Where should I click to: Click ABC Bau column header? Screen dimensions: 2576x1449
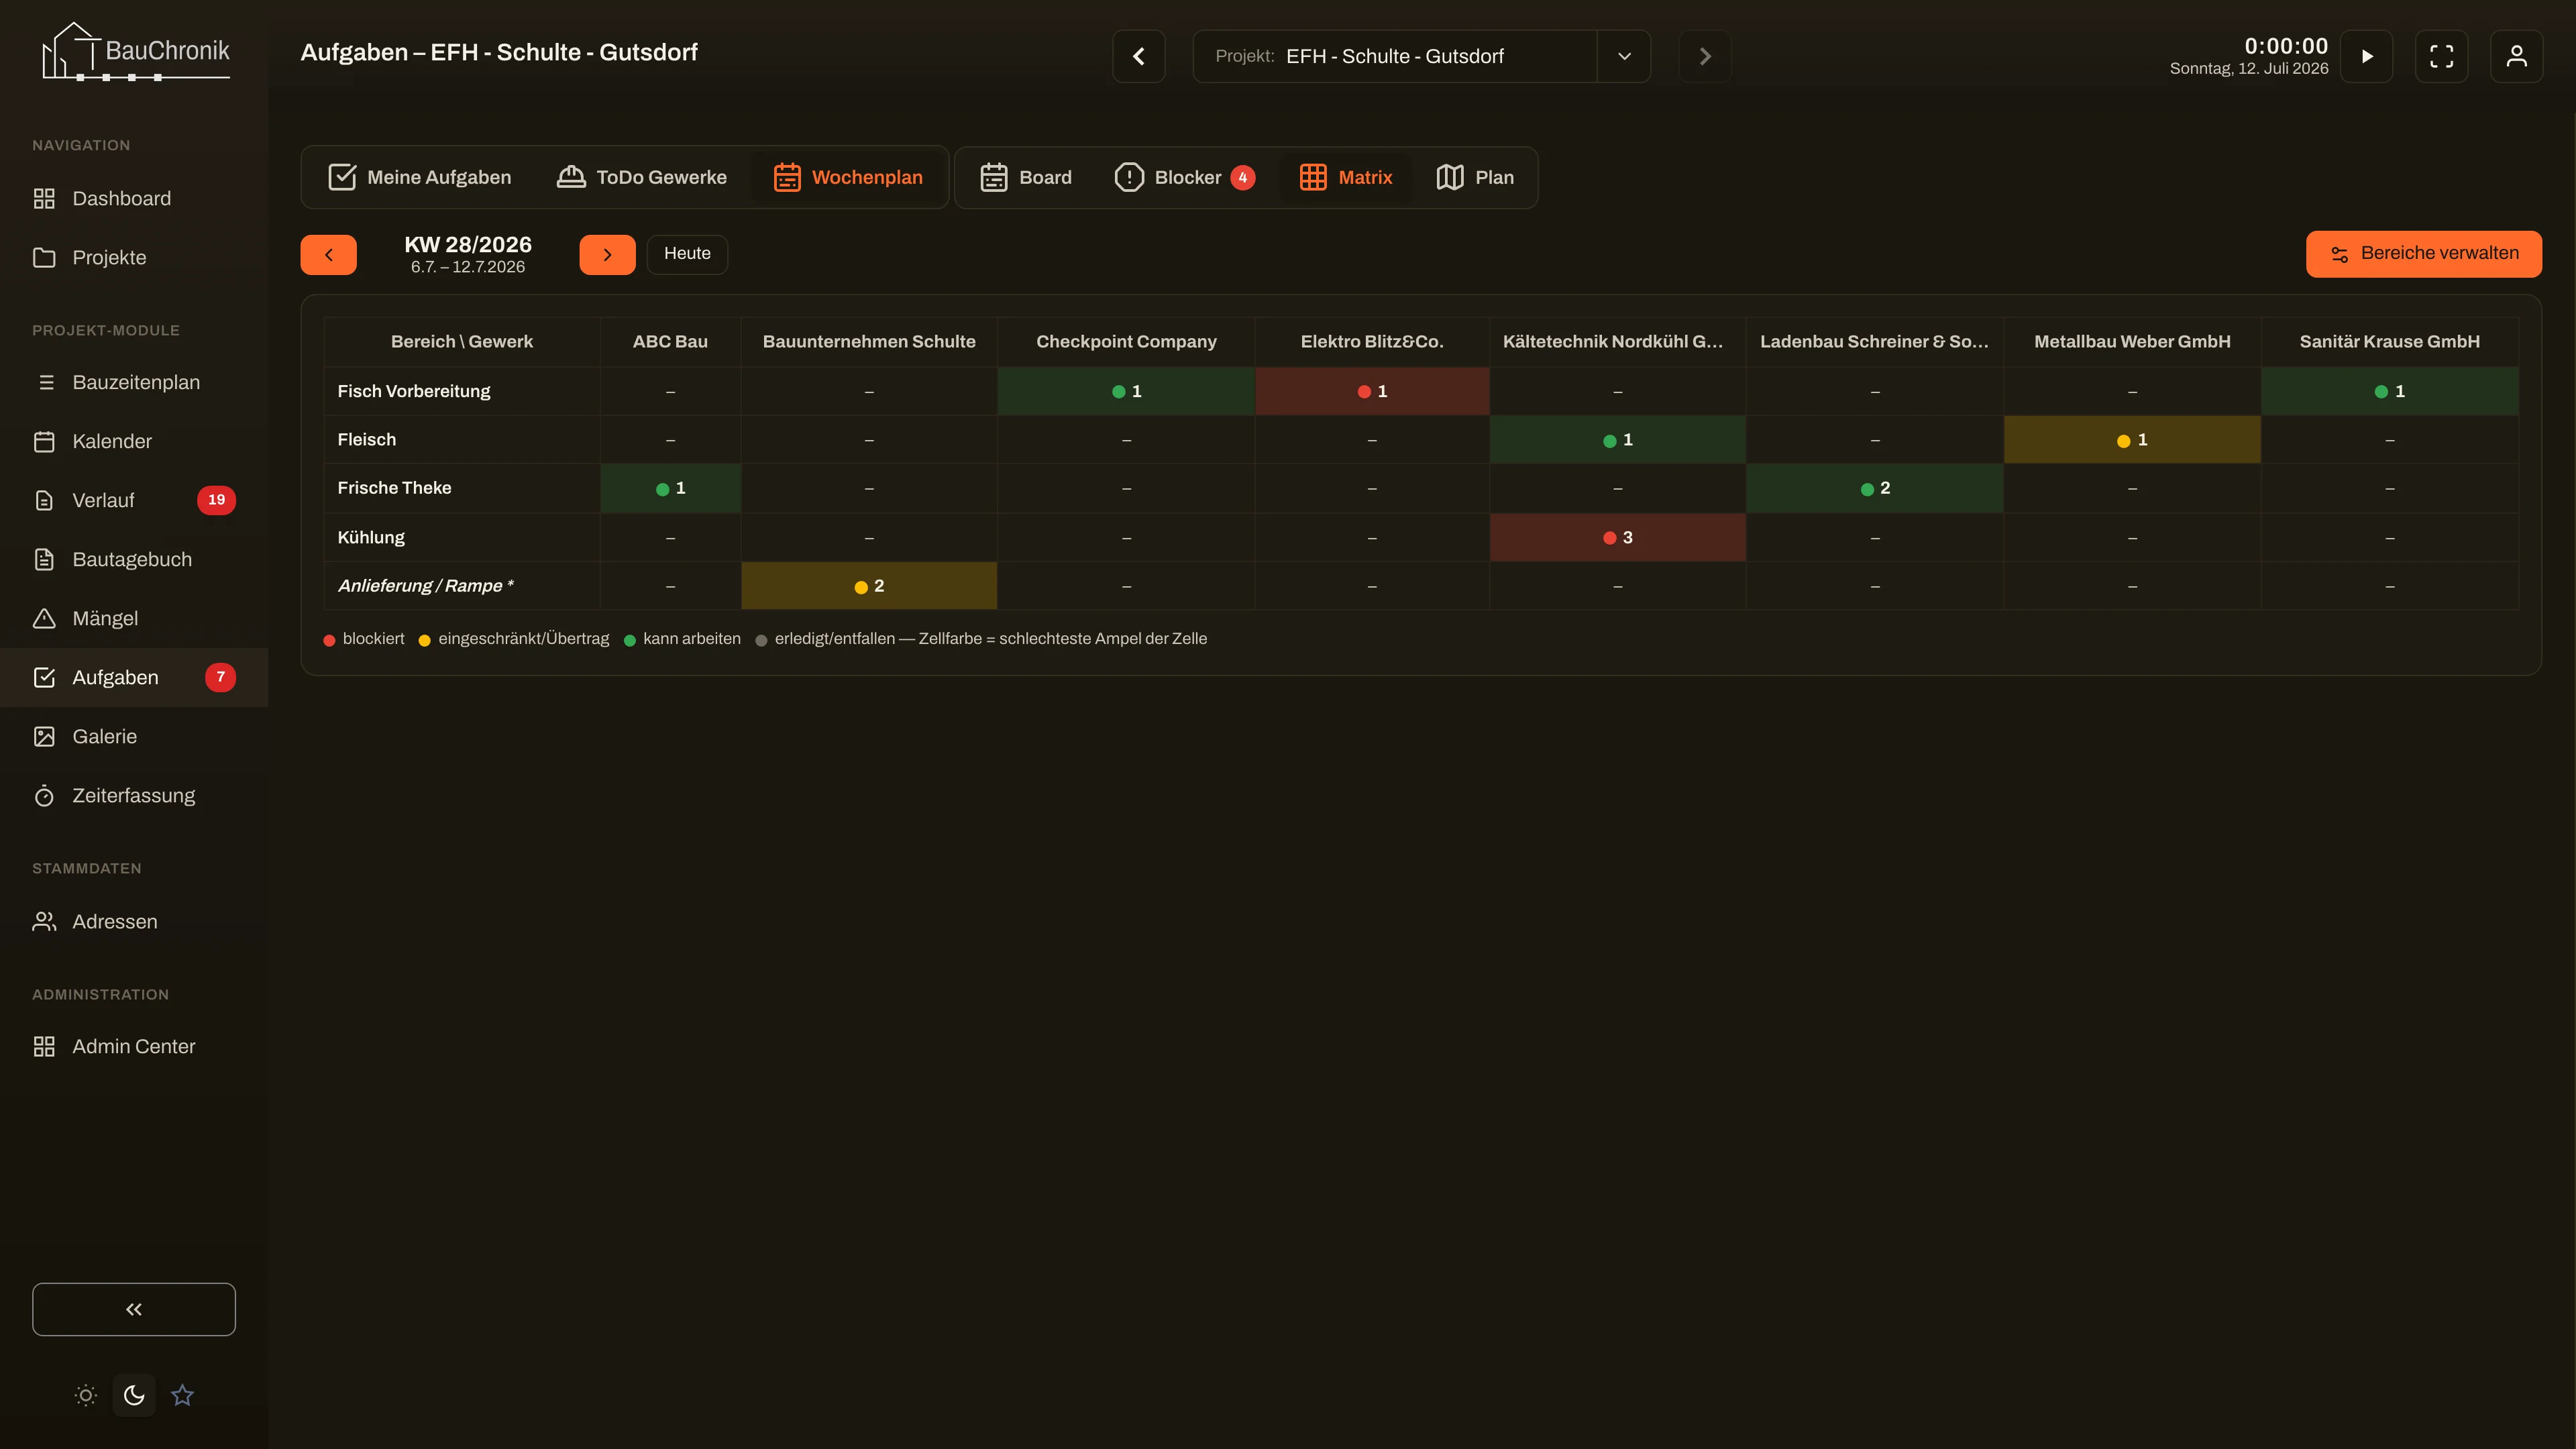(x=670, y=342)
